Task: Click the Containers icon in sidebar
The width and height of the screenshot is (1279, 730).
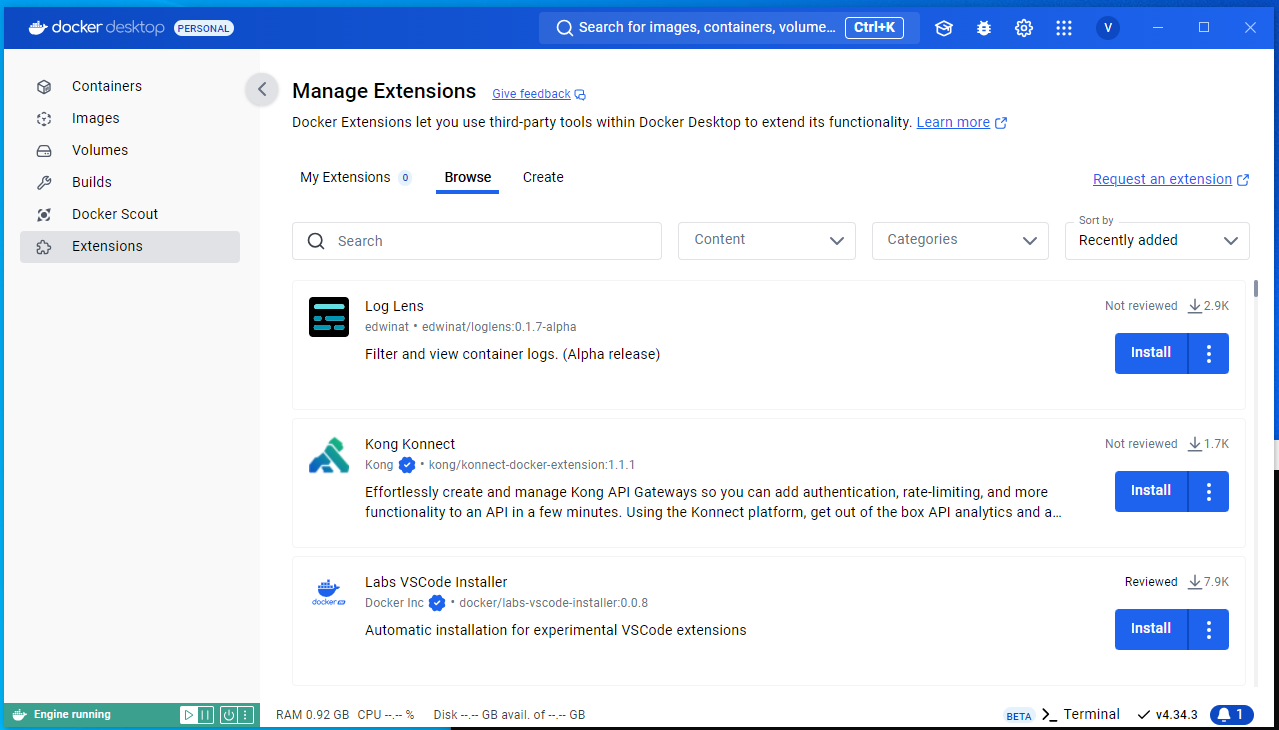Action: [44, 87]
